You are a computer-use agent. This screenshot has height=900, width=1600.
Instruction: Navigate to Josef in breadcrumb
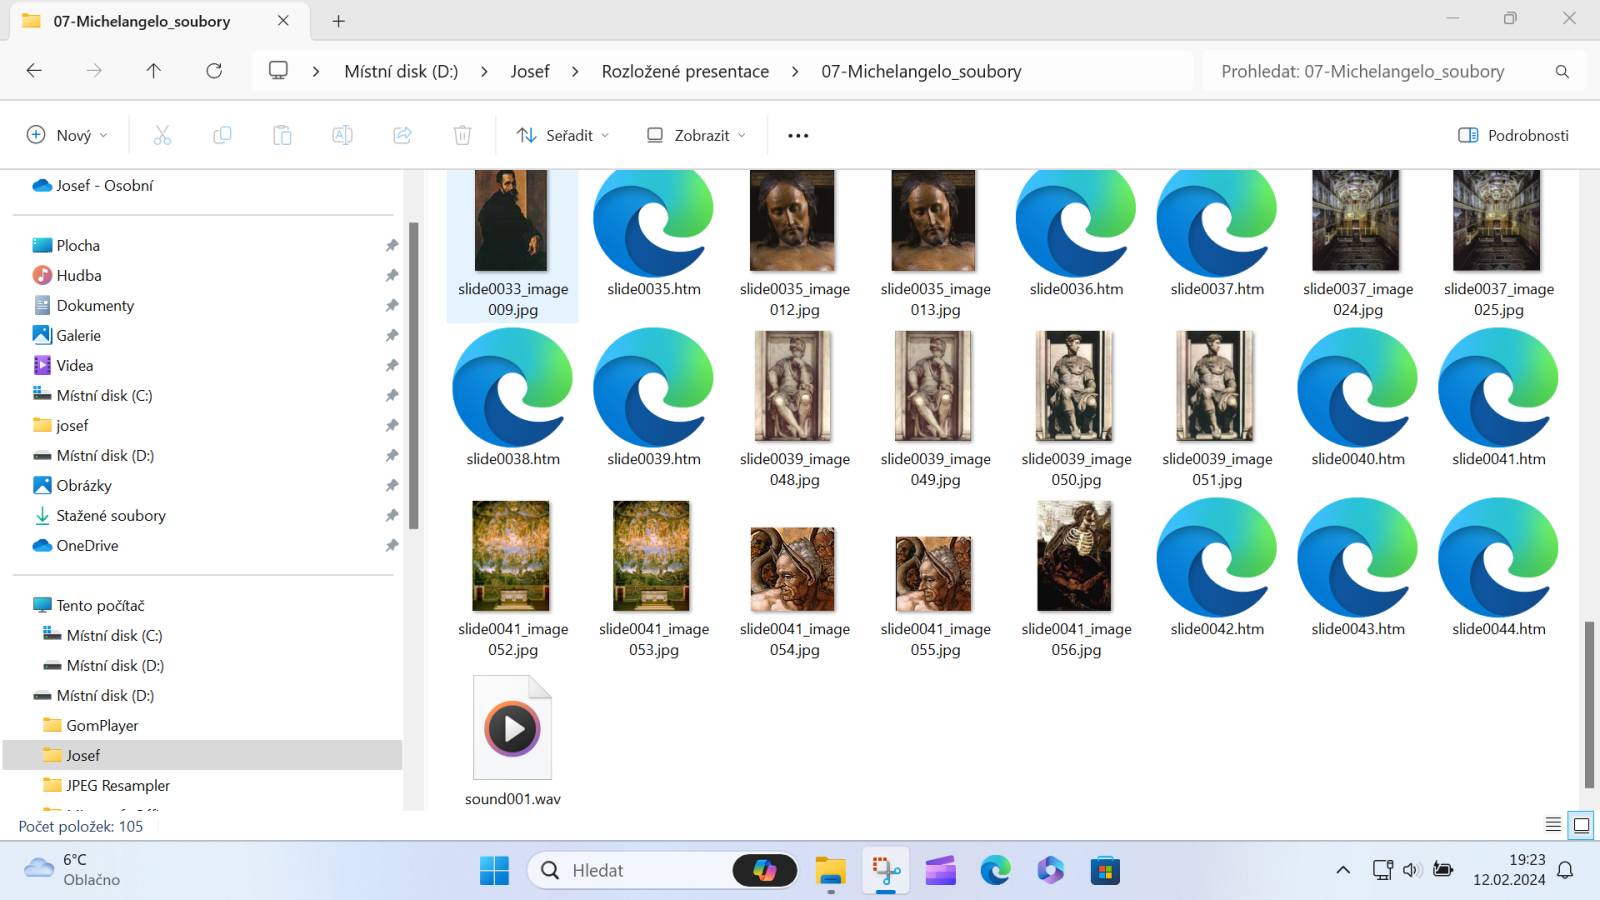pyautogui.click(x=530, y=72)
